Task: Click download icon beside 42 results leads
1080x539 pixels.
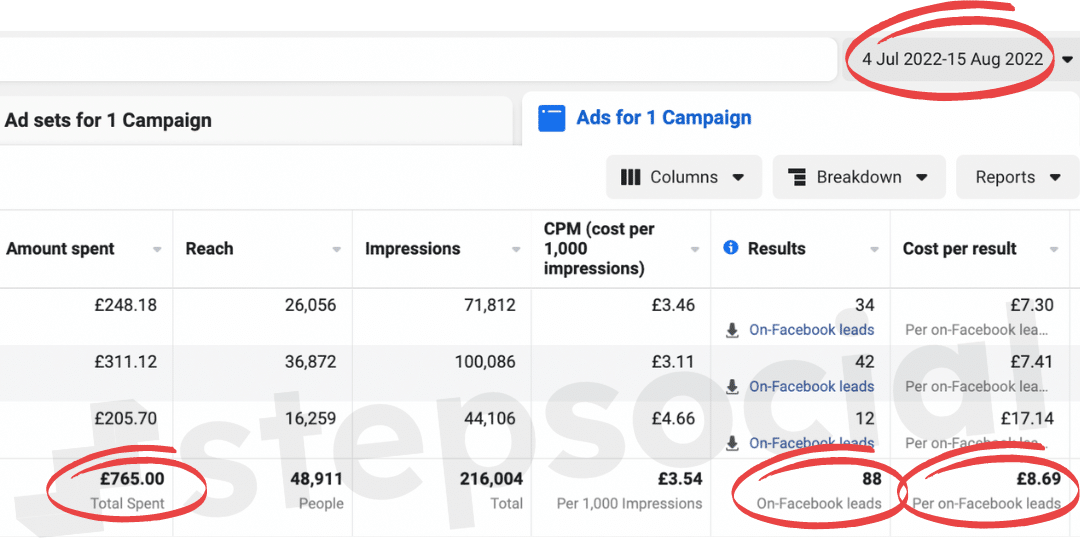Action: (732, 387)
